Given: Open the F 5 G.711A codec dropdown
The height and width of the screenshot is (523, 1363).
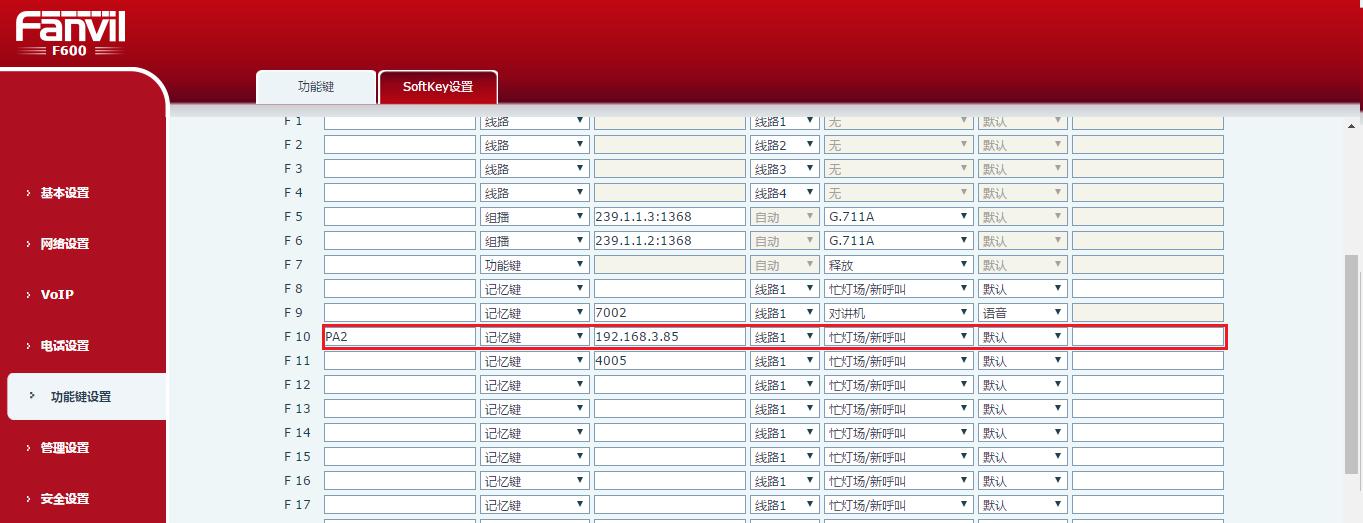Looking at the screenshot, I should coord(898,217).
